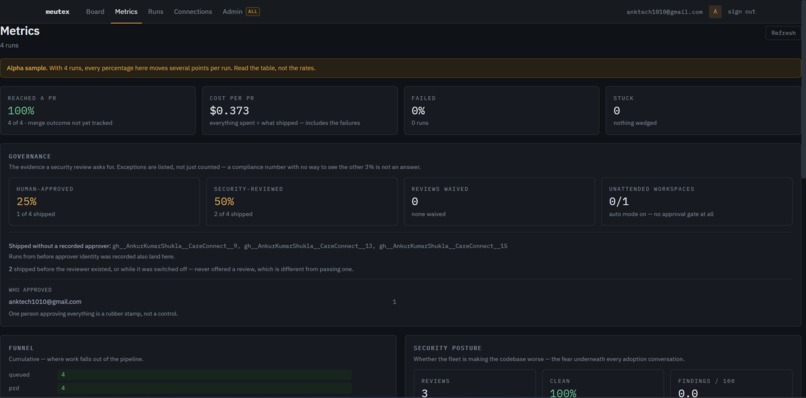Click the Reviews waived 0 value
The height and width of the screenshot is (398, 806).
[x=415, y=202]
